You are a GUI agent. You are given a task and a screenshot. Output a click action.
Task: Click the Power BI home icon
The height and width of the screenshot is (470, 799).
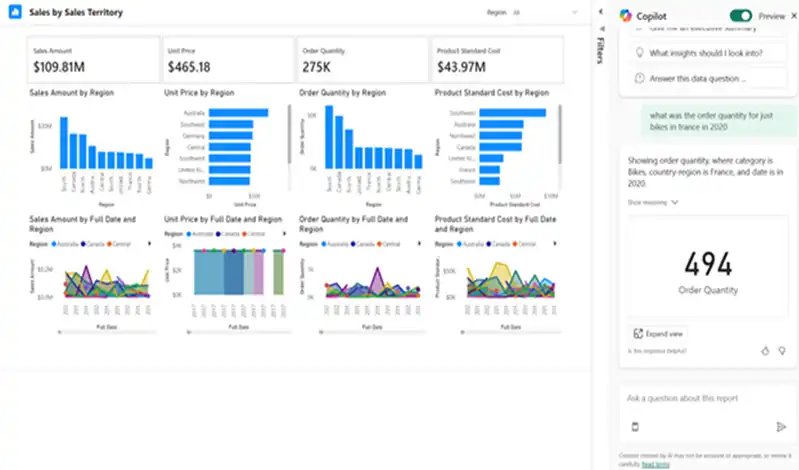15,12
